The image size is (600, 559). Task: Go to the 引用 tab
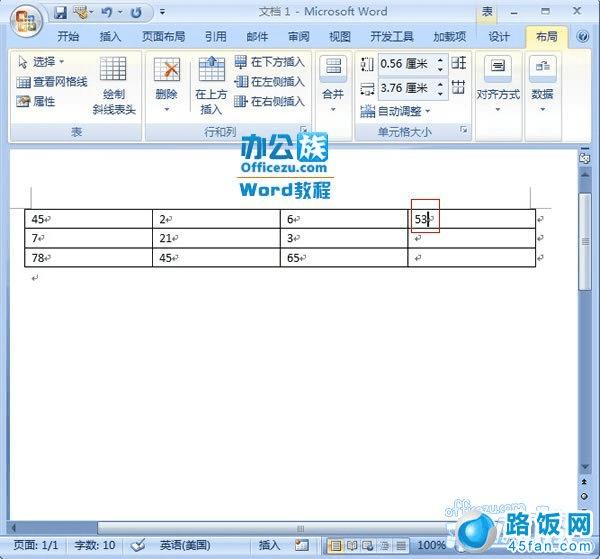coord(215,37)
